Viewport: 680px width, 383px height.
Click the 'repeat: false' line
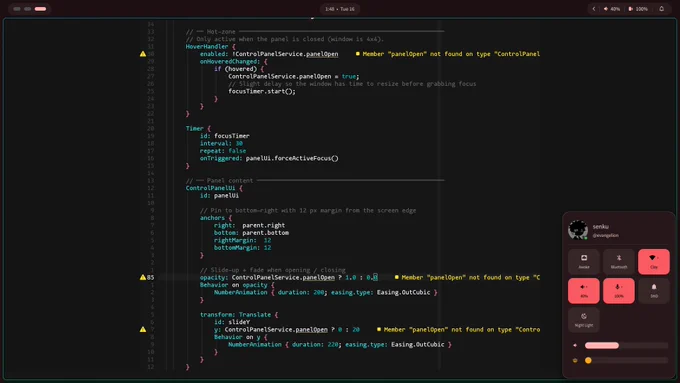click(223, 151)
